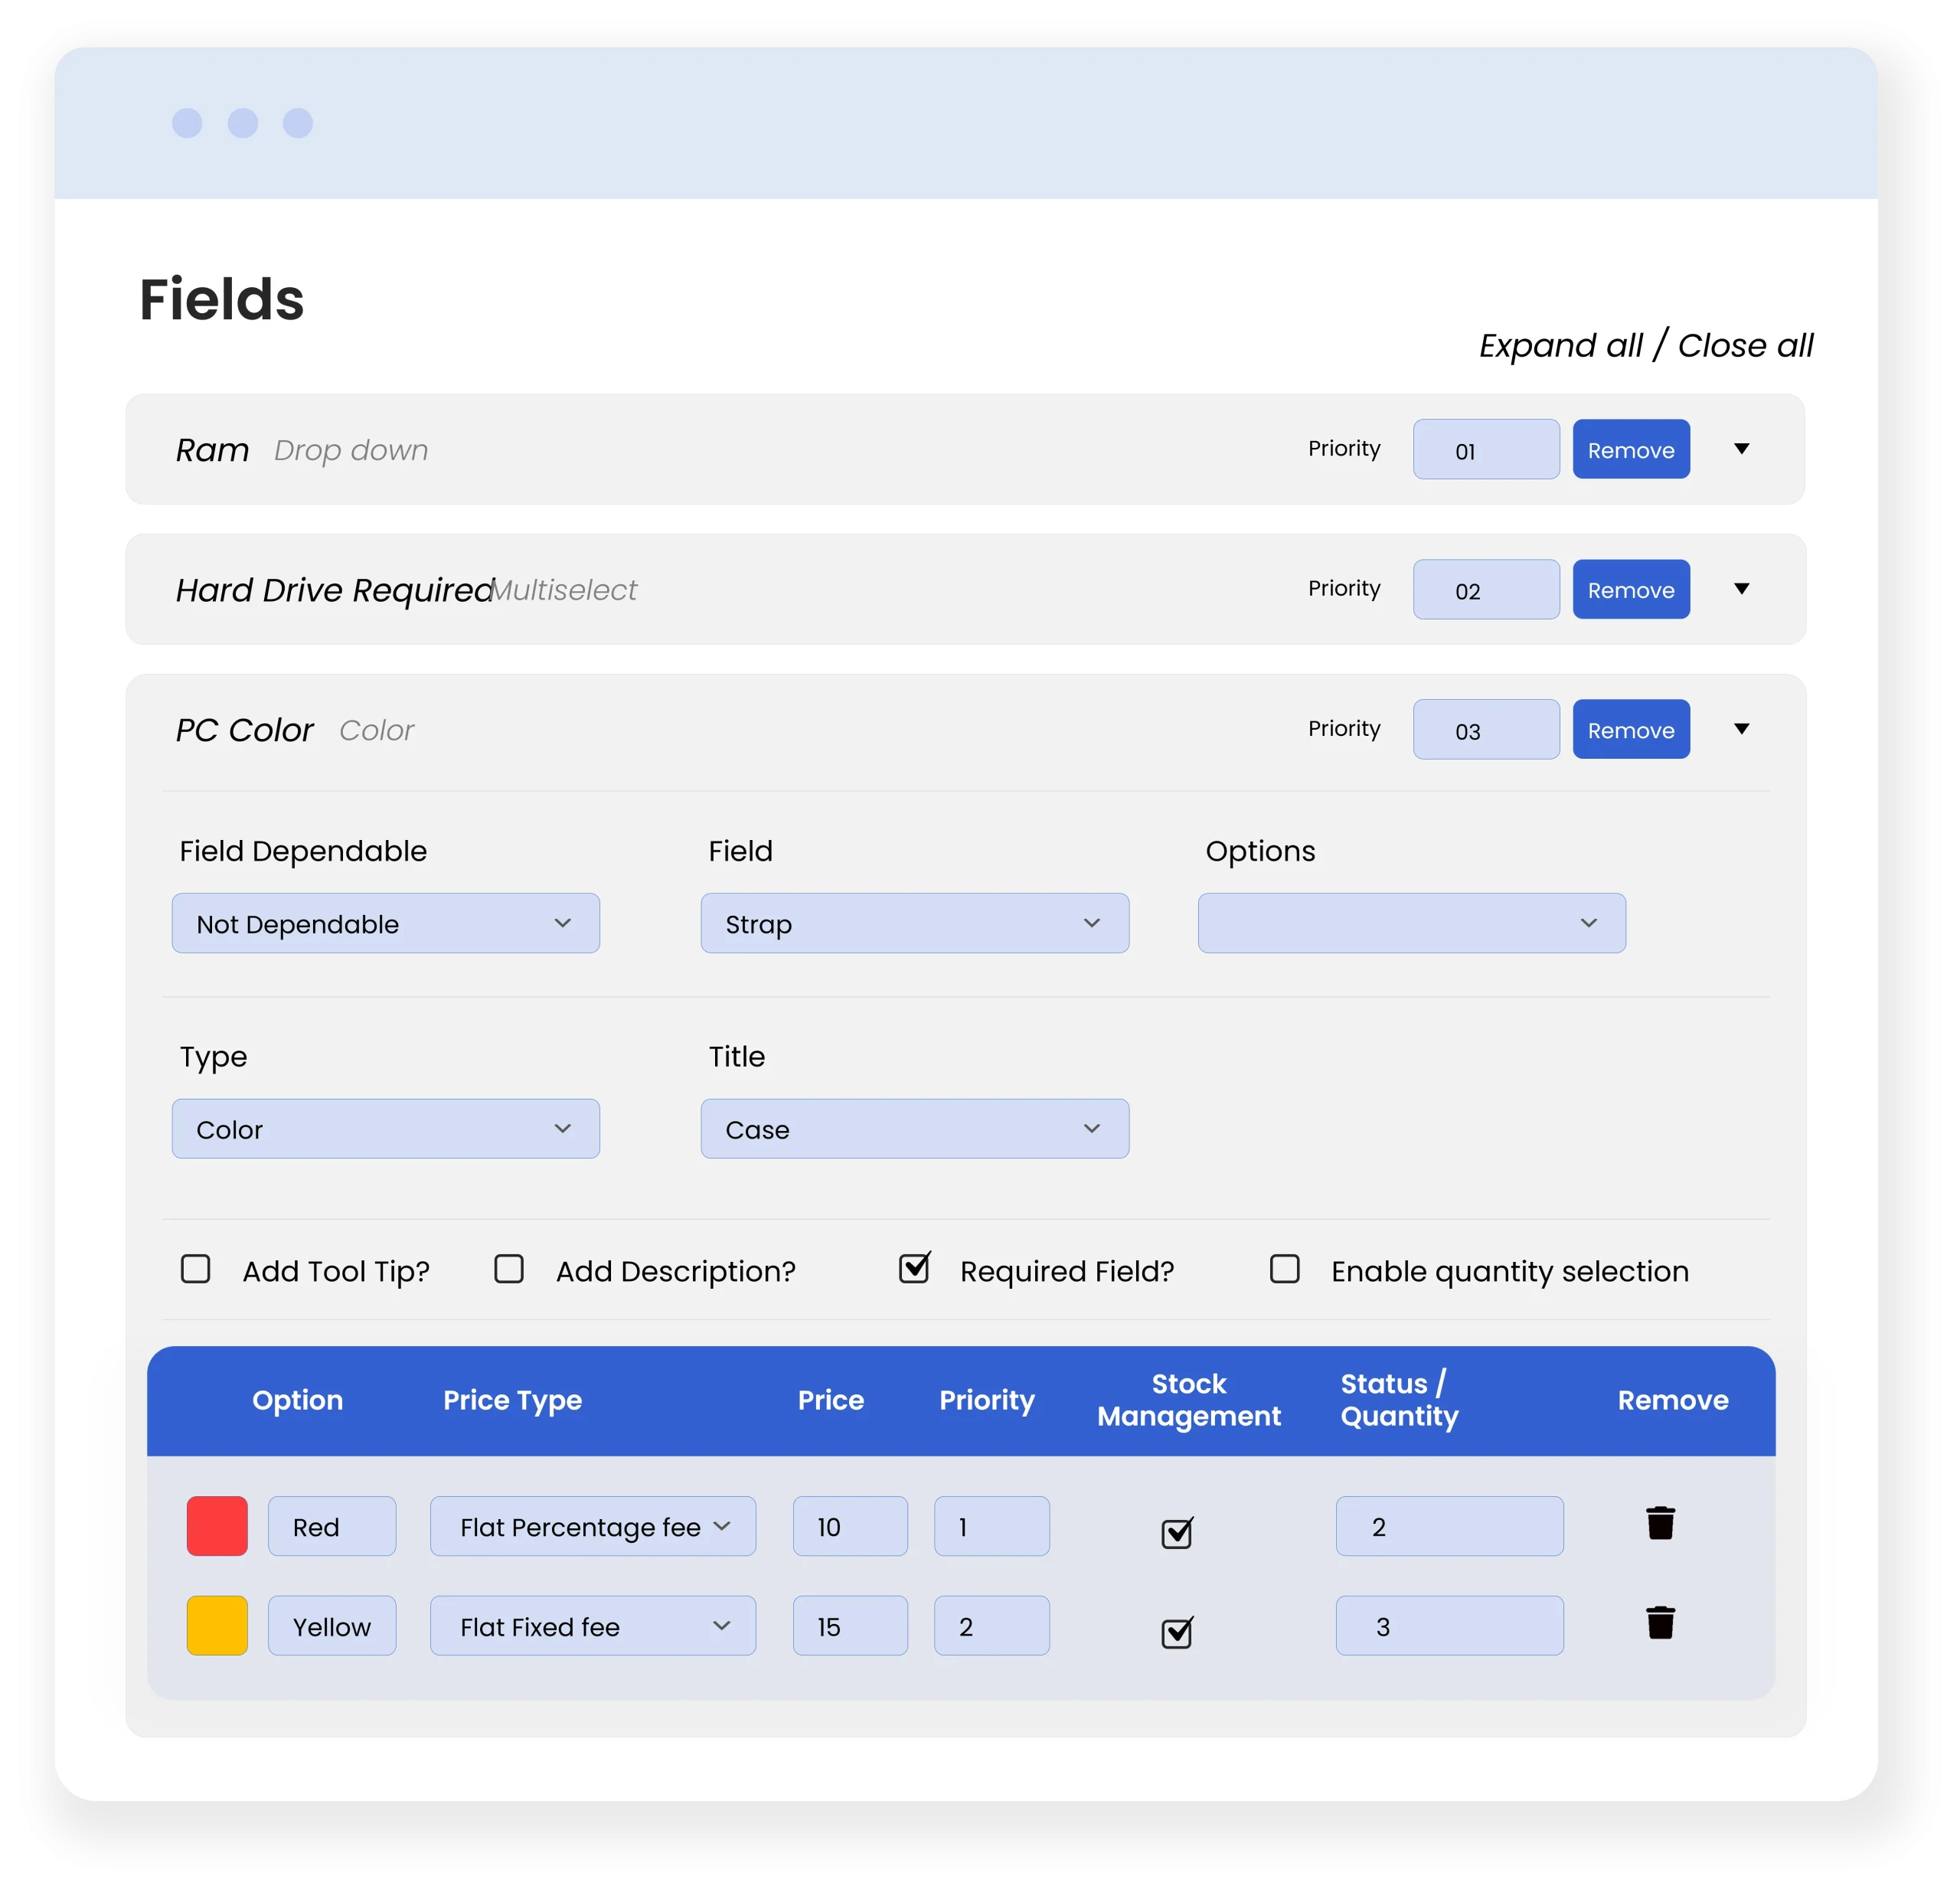Toggle stock management for Red option
Image resolution: width=1960 pixels, height=1889 pixels.
pos(1177,1532)
